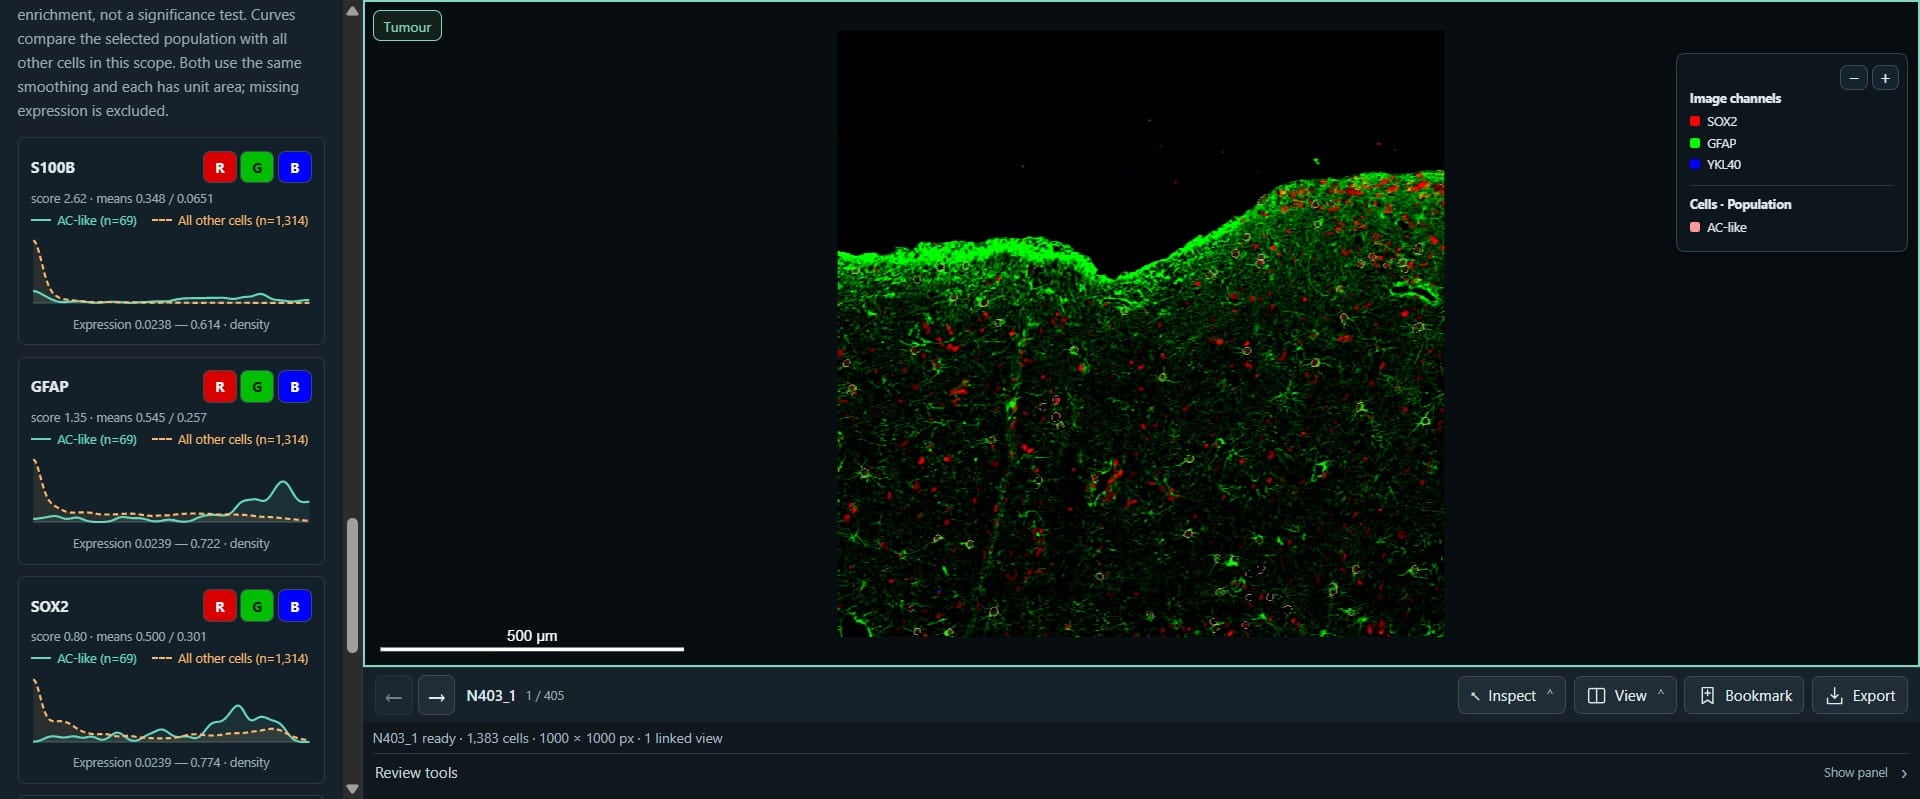This screenshot has width=1920, height=799.
Task: Click the 'score 1.35' GFAP stats line
Action: [x=119, y=417]
